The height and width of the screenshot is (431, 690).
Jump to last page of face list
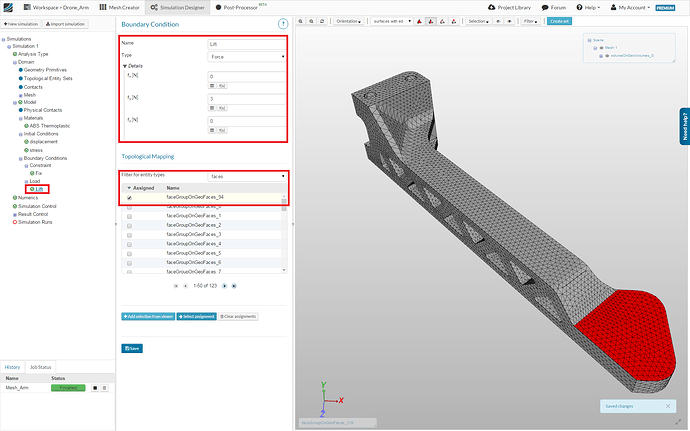coord(234,286)
